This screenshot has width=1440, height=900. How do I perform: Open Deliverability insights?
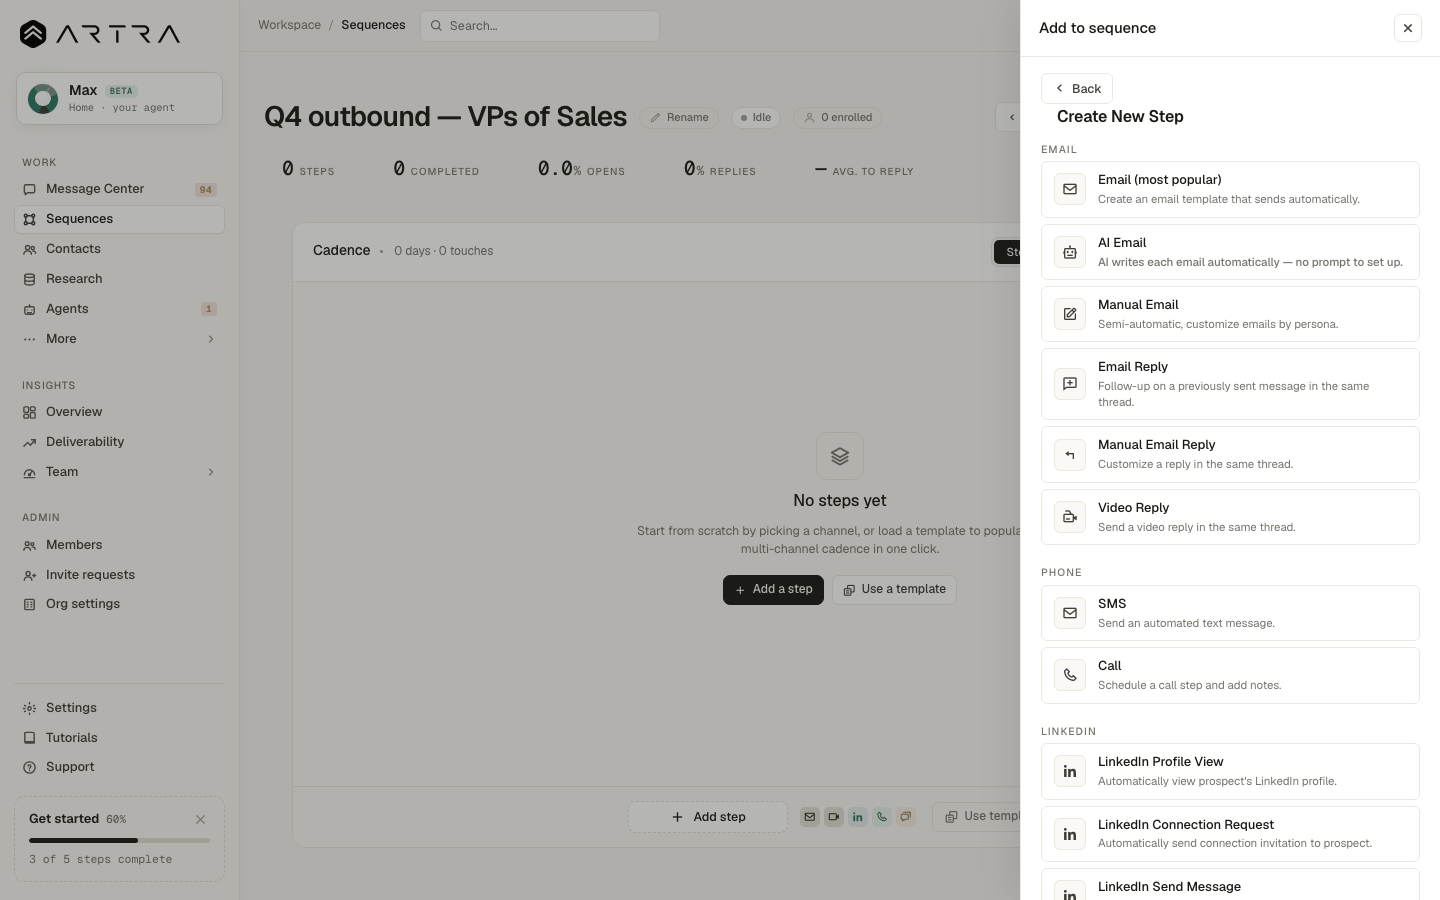[x=120, y=442]
